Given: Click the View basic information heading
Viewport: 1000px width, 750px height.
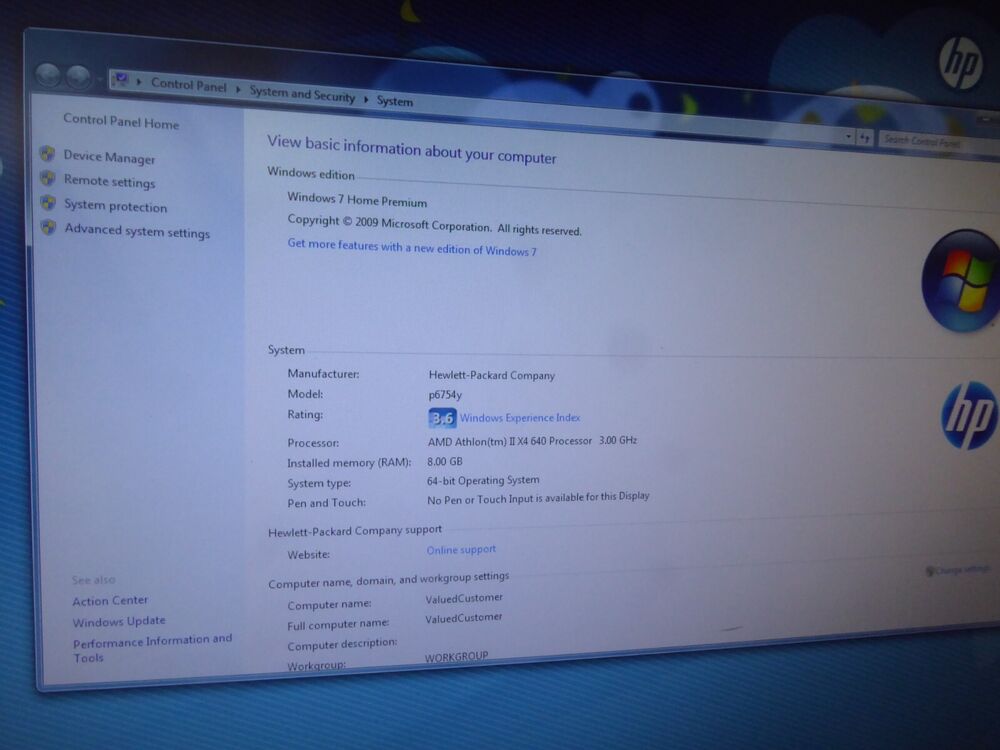Looking at the screenshot, I should (x=411, y=149).
